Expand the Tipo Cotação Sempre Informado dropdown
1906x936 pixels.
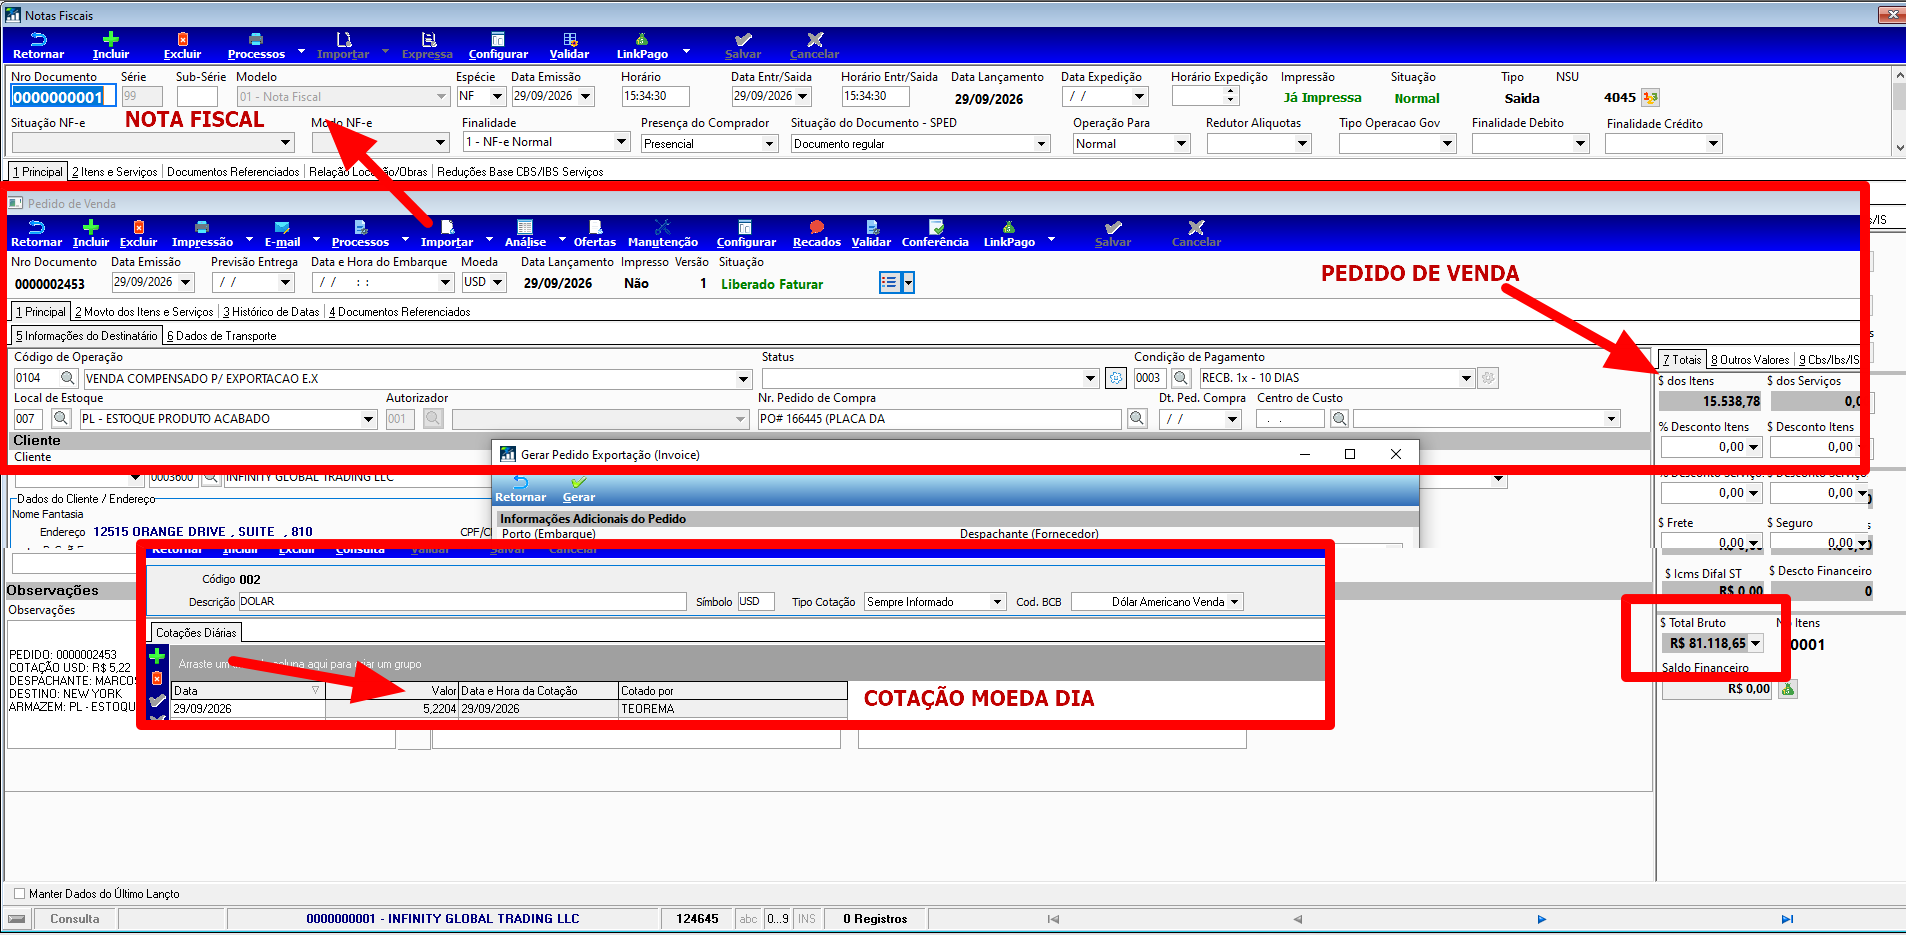tap(997, 602)
